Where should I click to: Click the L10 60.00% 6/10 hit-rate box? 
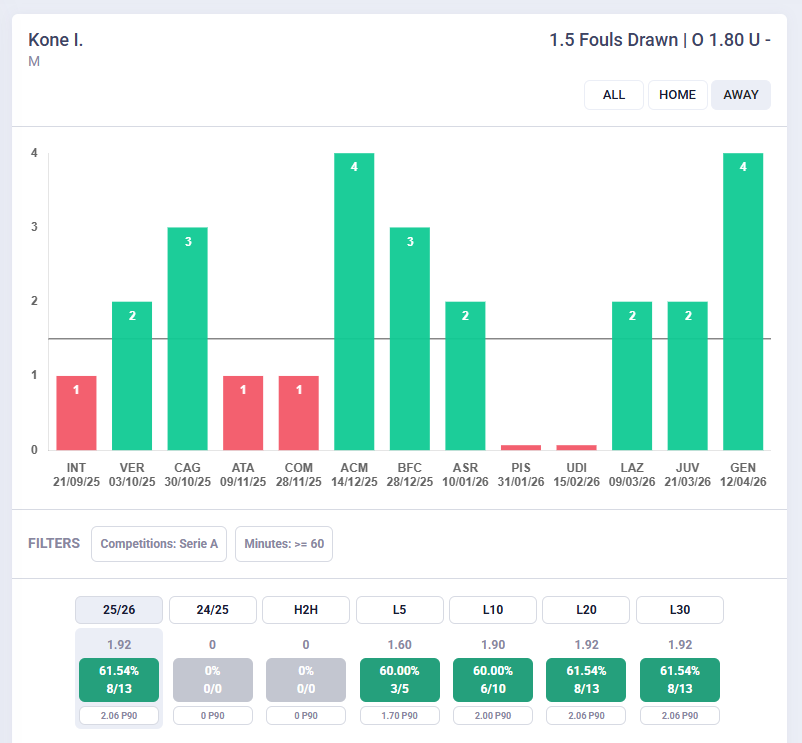(493, 680)
